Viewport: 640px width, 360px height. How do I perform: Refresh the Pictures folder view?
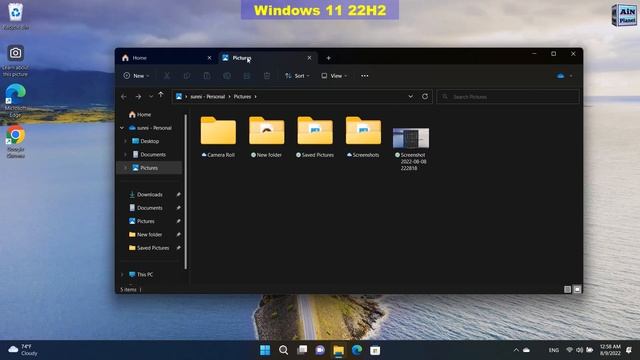(425, 97)
